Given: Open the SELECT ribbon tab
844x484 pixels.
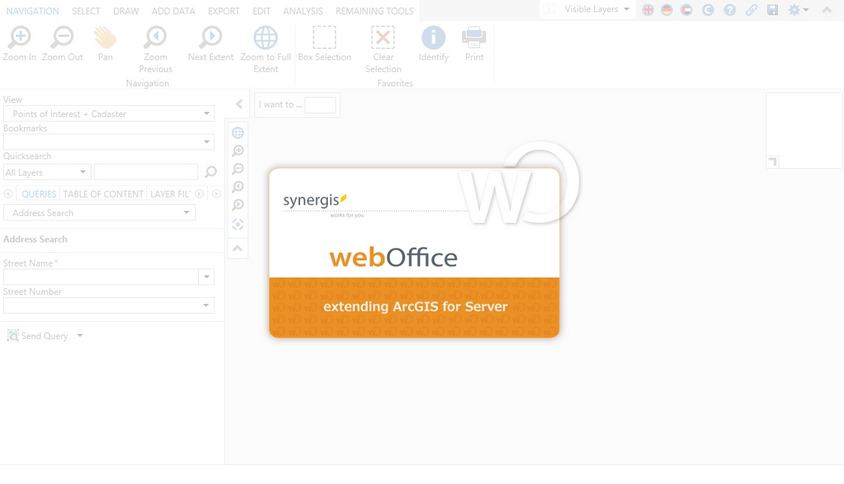Looking at the screenshot, I should [x=86, y=11].
